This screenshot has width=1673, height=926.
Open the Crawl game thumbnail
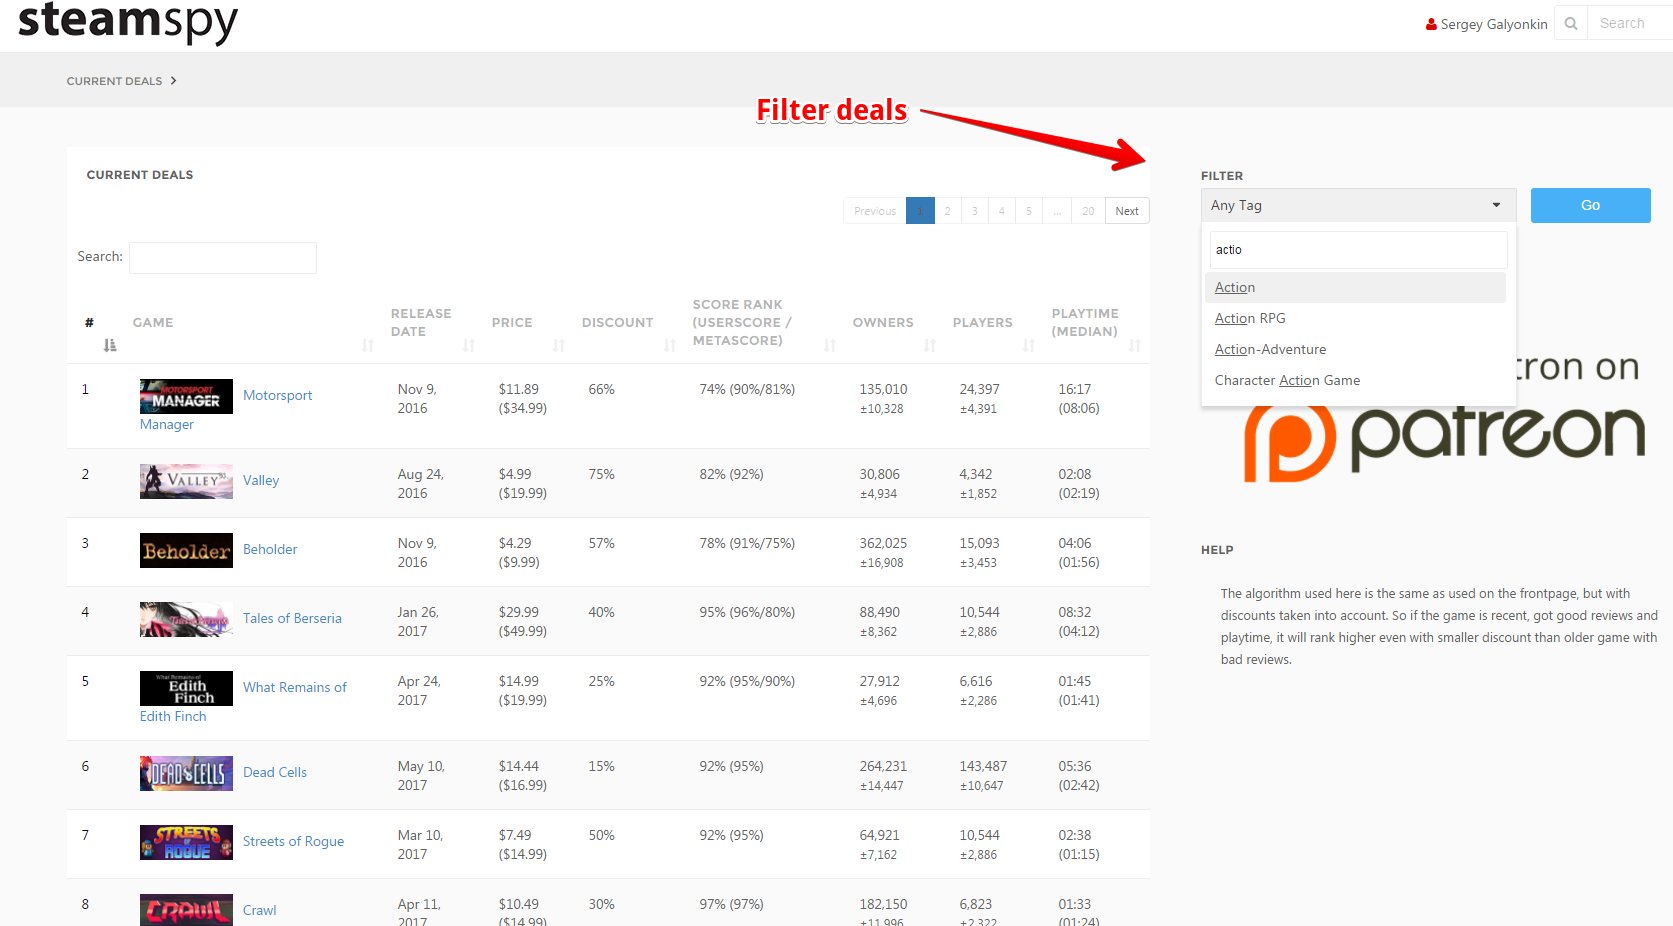[x=186, y=910]
